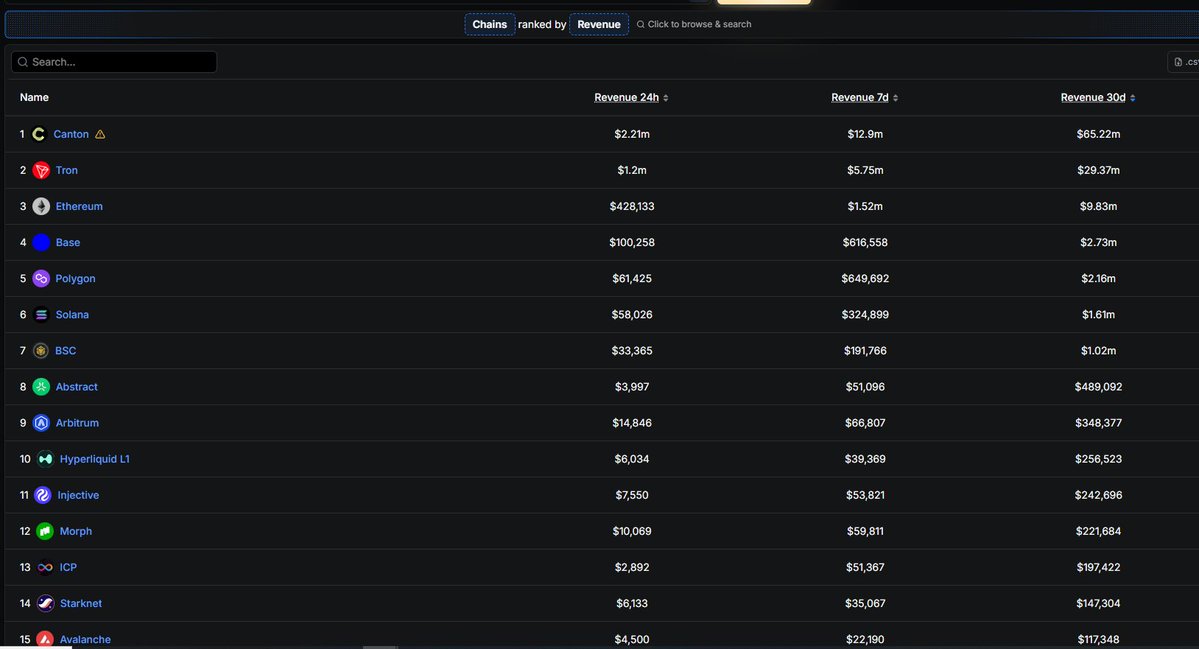Open the Canton chain link
The height and width of the screenshot is (649, 1199).
pyautogui.click(x=71, y=134)
